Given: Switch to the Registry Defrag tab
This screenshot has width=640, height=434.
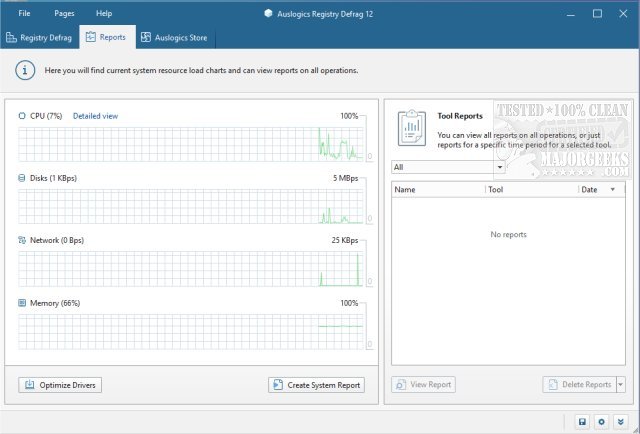Looking at the screenshot, I should pos(39,38).
